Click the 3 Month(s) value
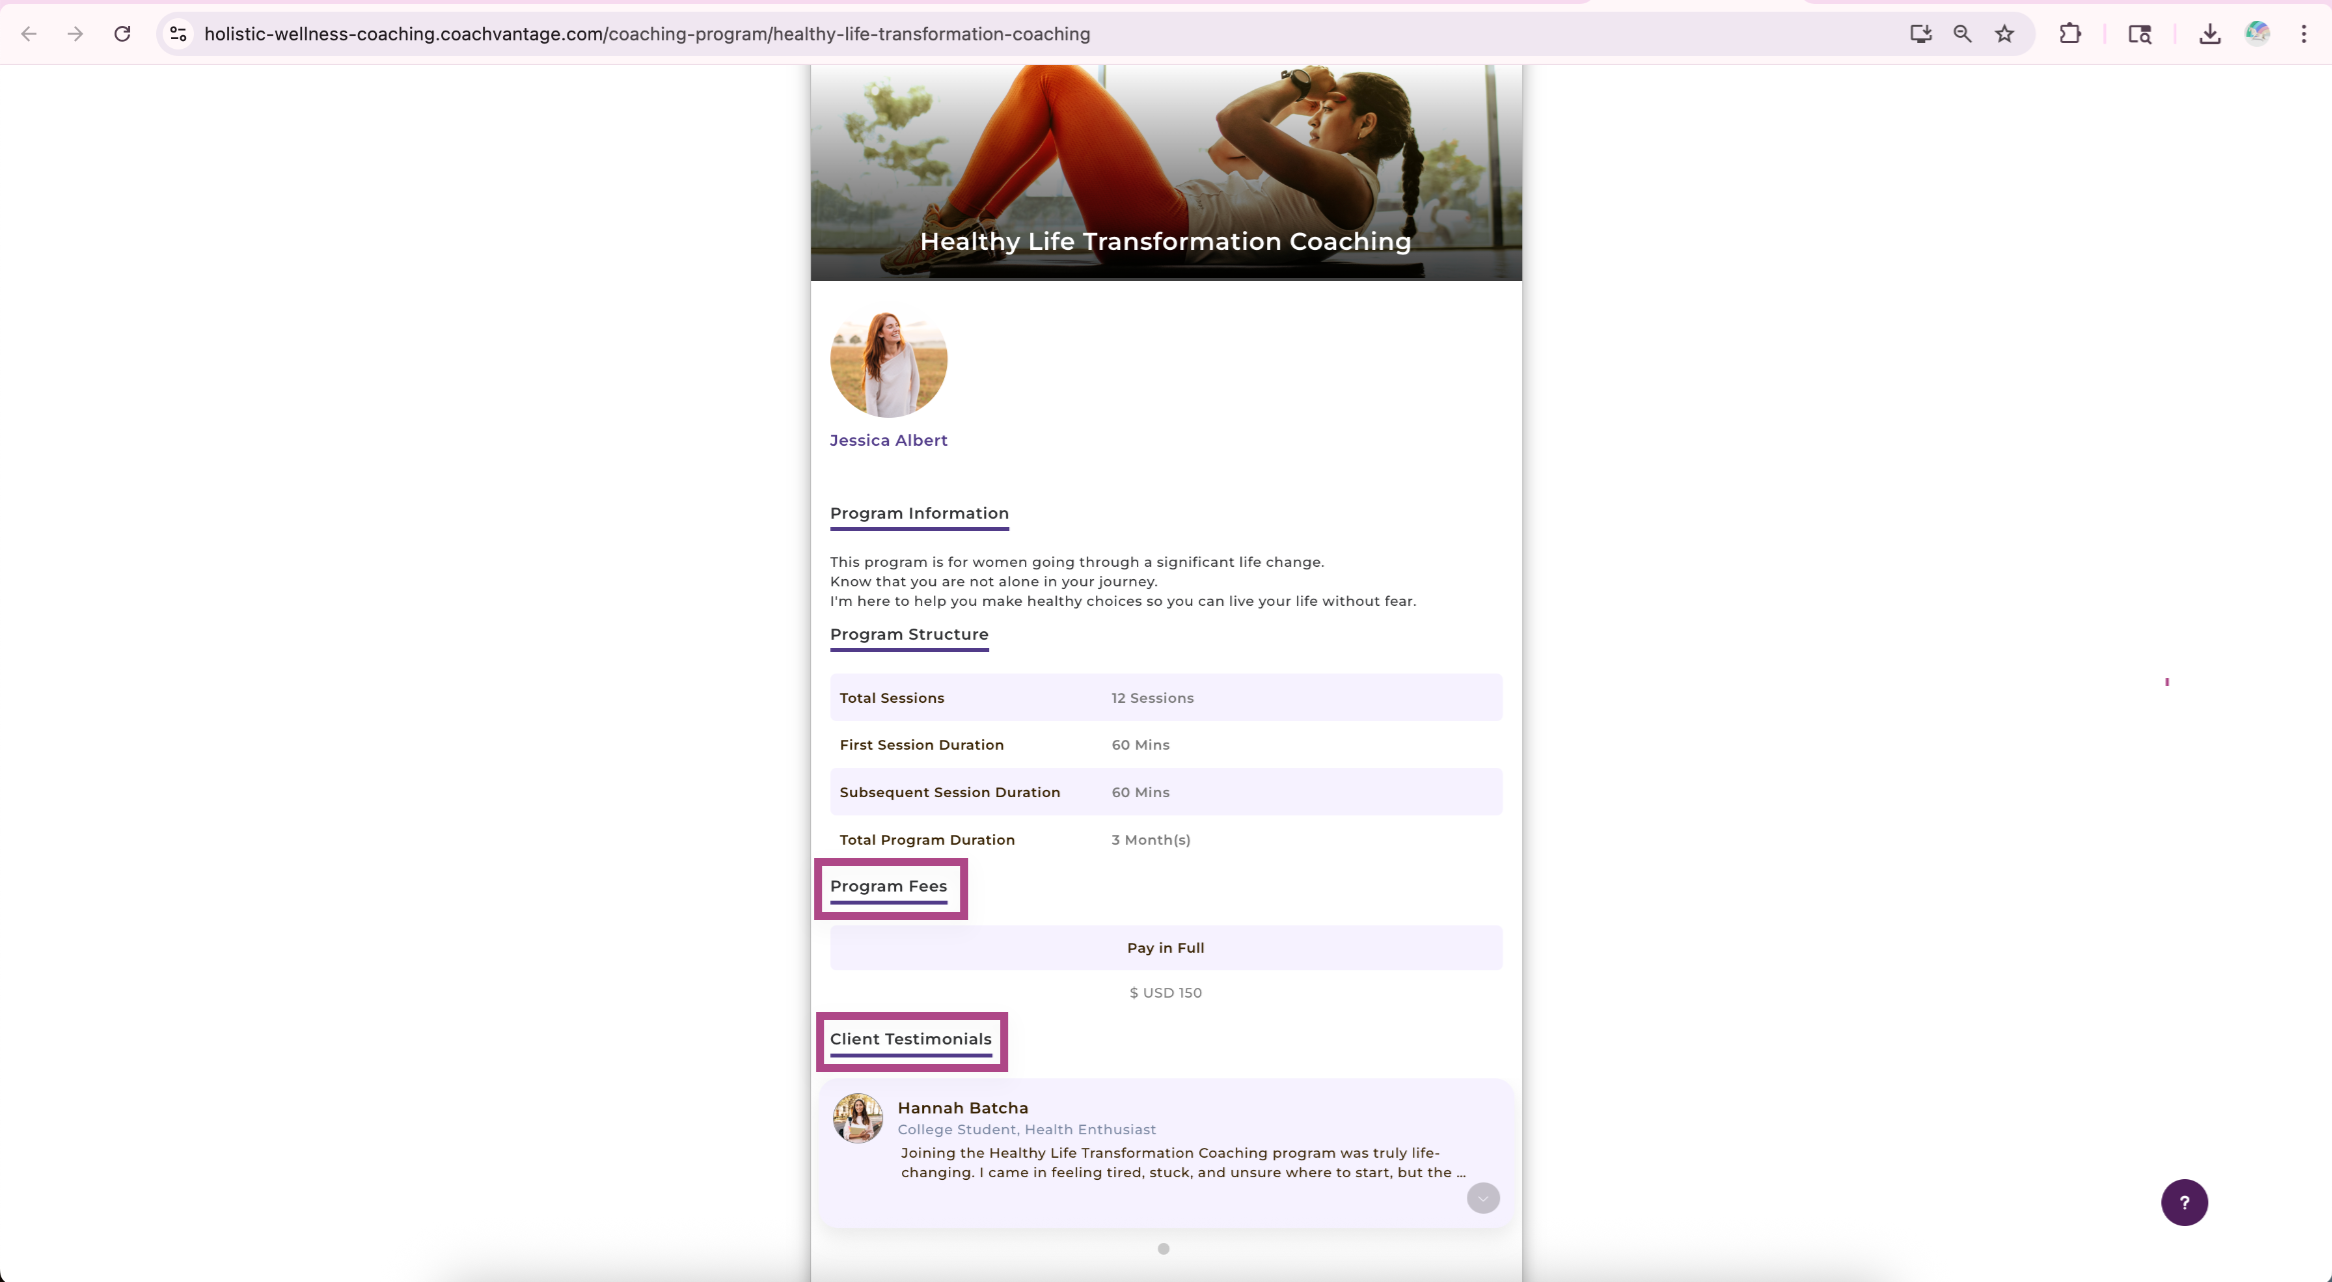 pyautogui.click(x=1151, y=840)
